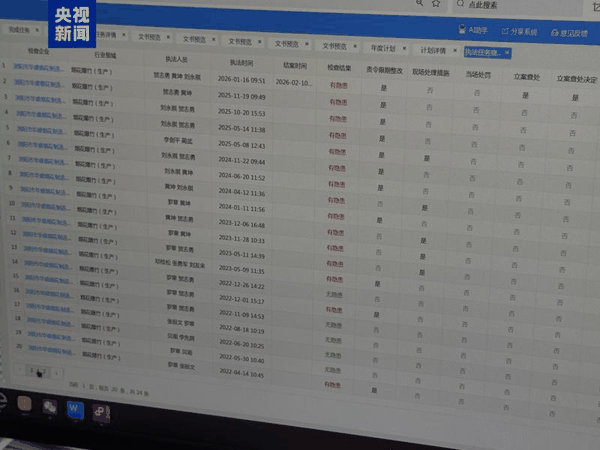
Task: Click 贺志勇 黄坤 刘永辉 personnel cell
Action: click(177, 77)
